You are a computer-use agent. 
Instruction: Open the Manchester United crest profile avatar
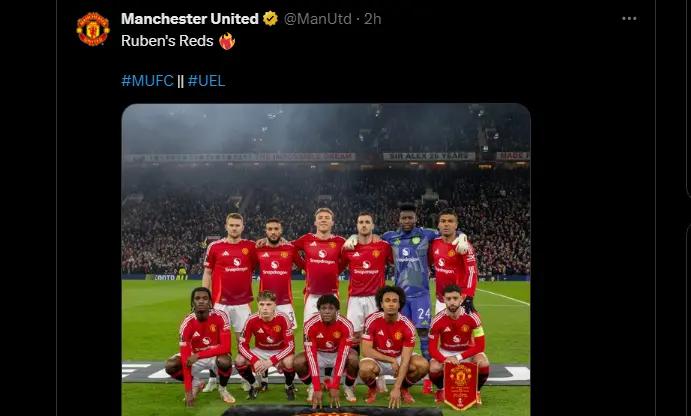[x=93, y=29]
